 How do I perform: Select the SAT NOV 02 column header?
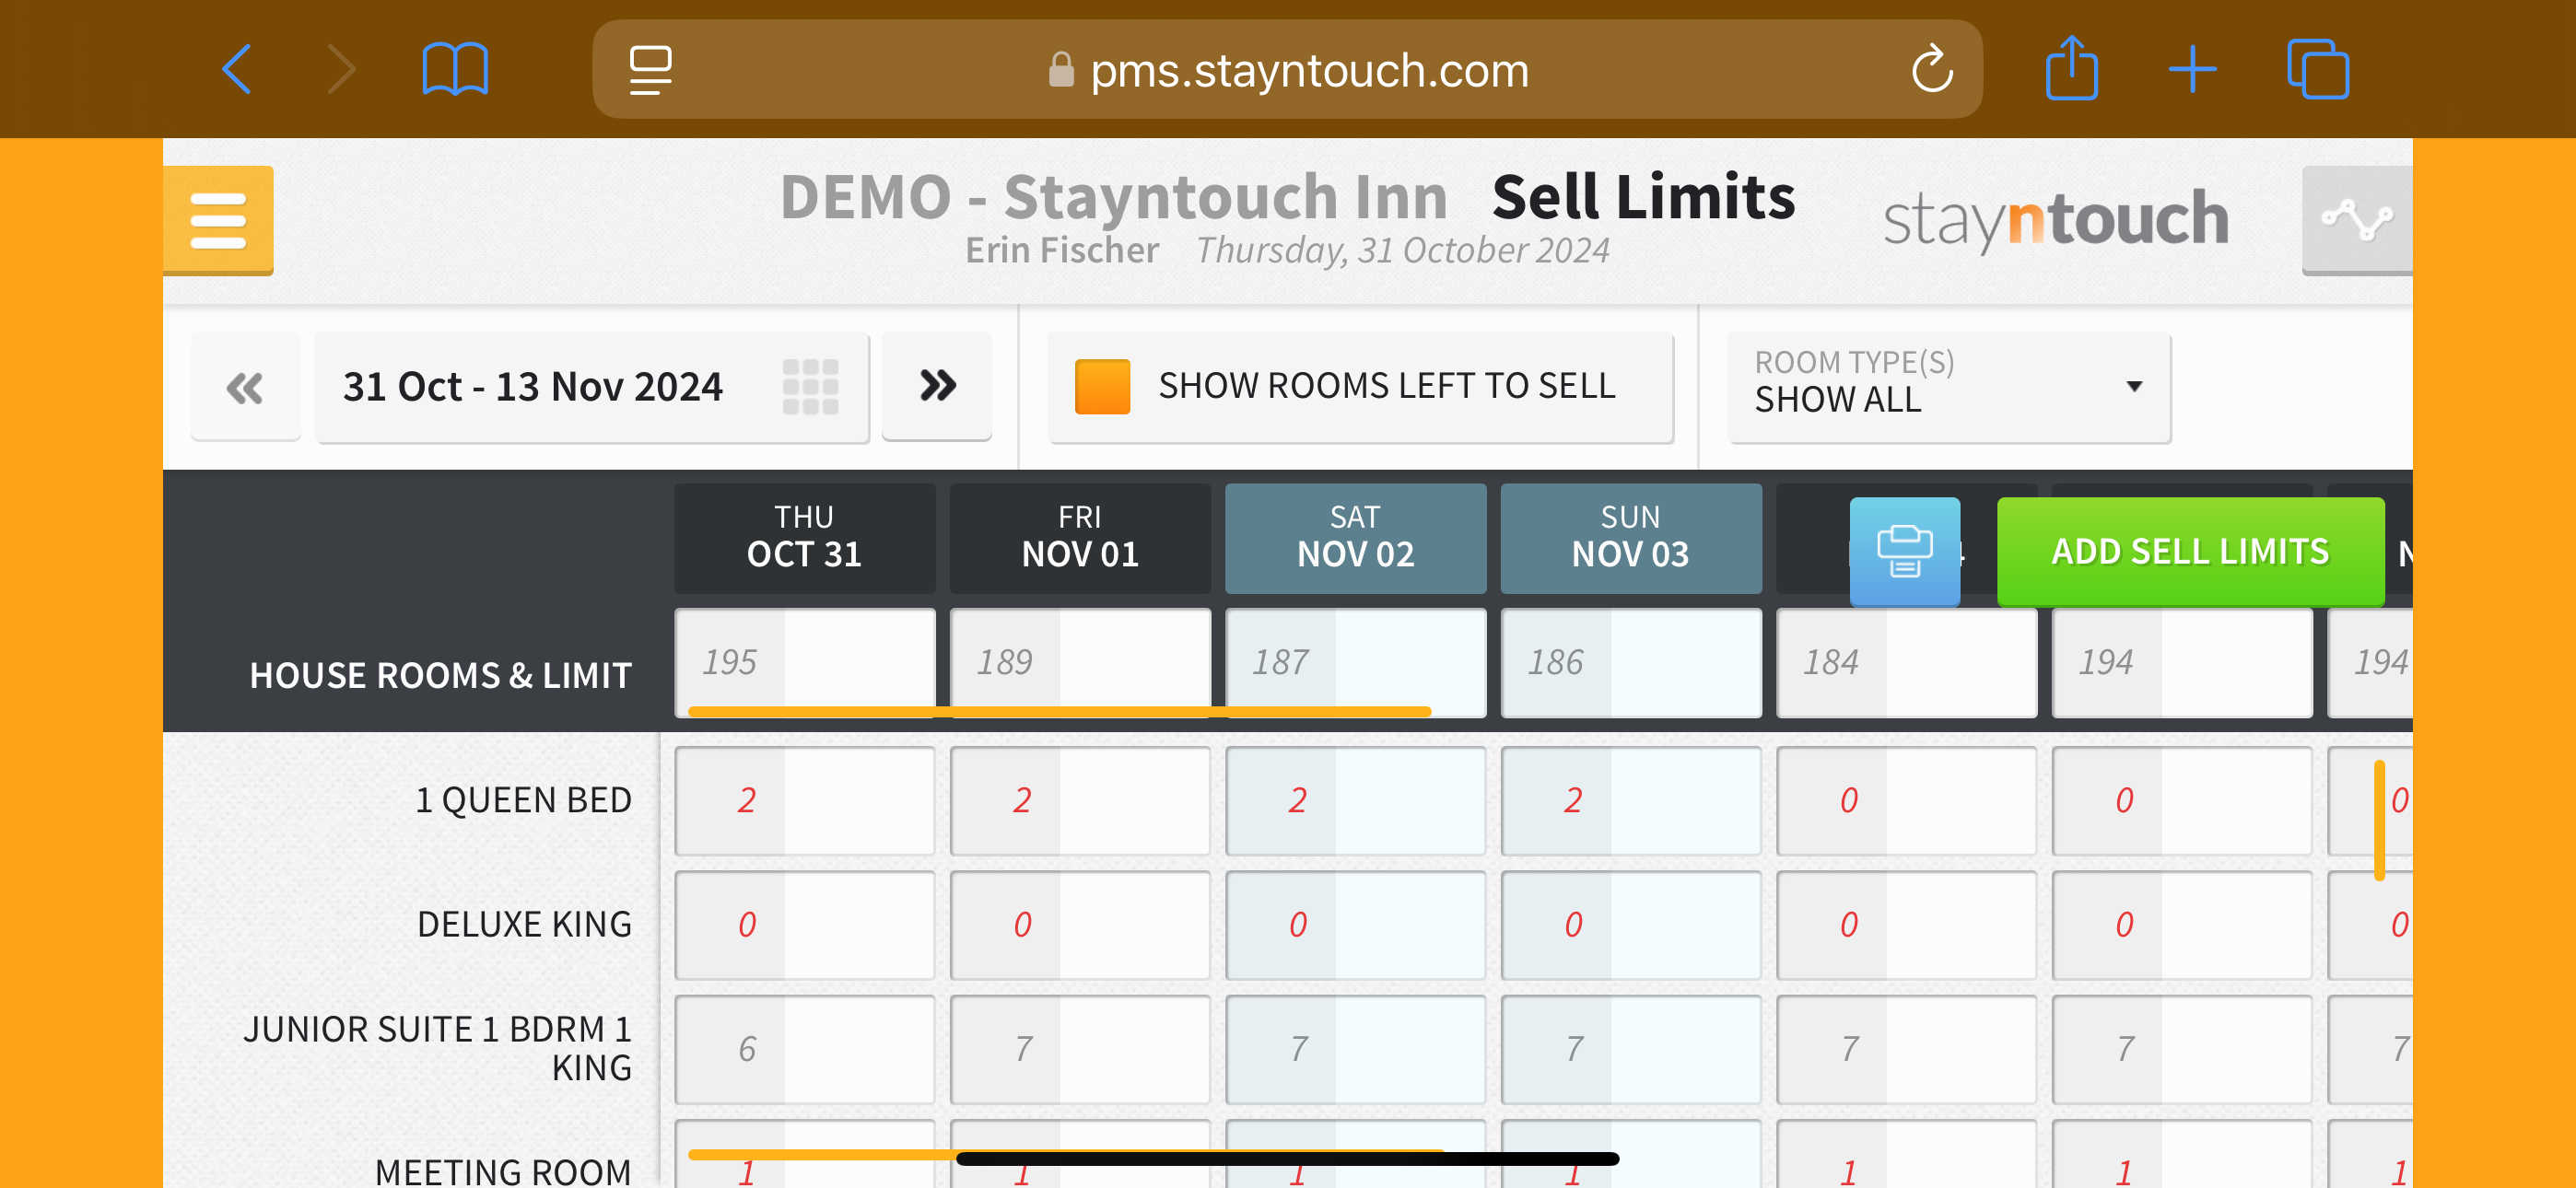(x=1355, y=537)
